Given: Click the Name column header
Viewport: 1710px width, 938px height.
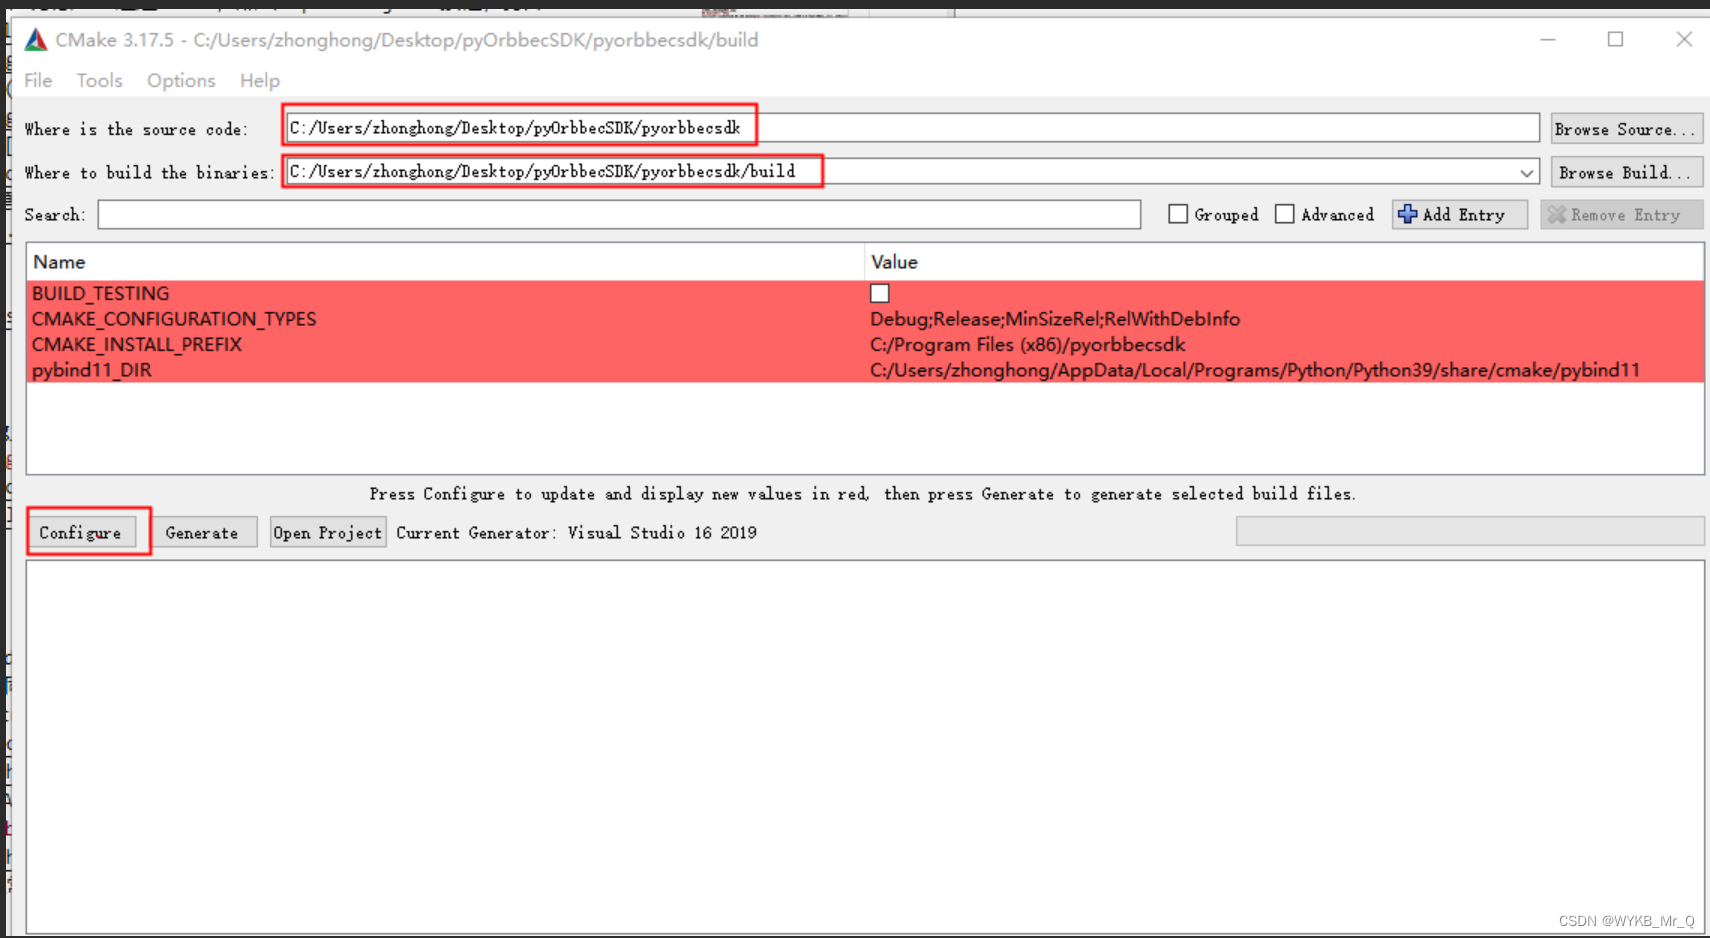Looking at the screenshot, I should 445,262.
